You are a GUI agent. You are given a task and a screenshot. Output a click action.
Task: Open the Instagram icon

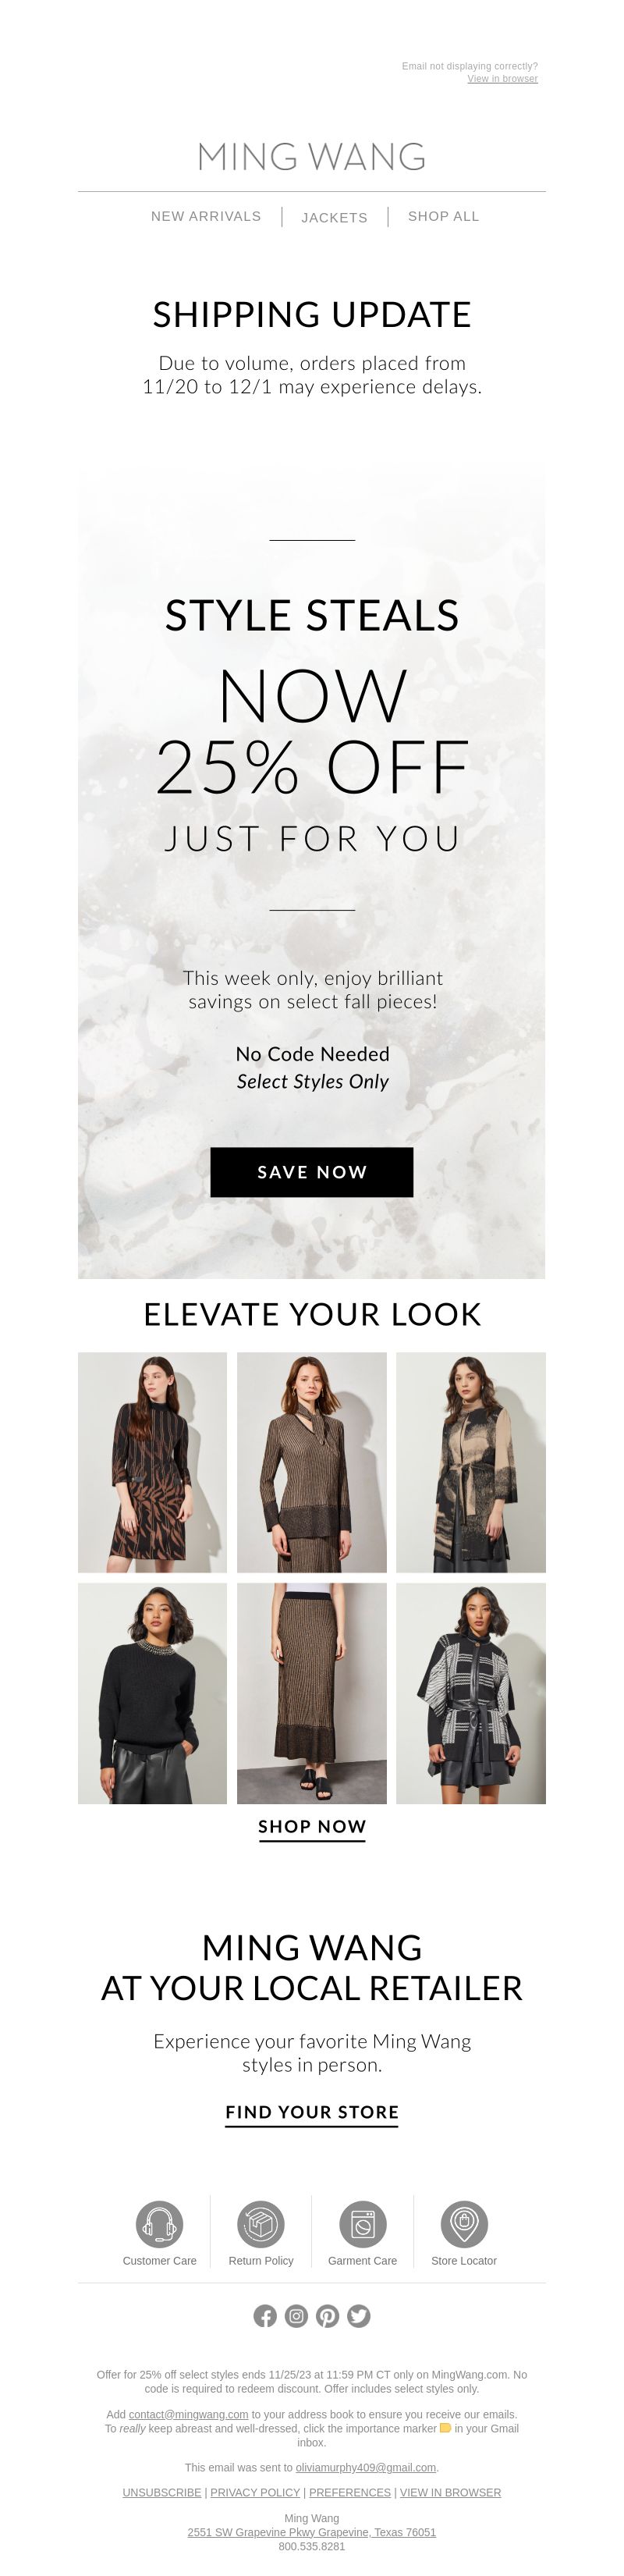pyautogui.click(x=296, y=2316)
